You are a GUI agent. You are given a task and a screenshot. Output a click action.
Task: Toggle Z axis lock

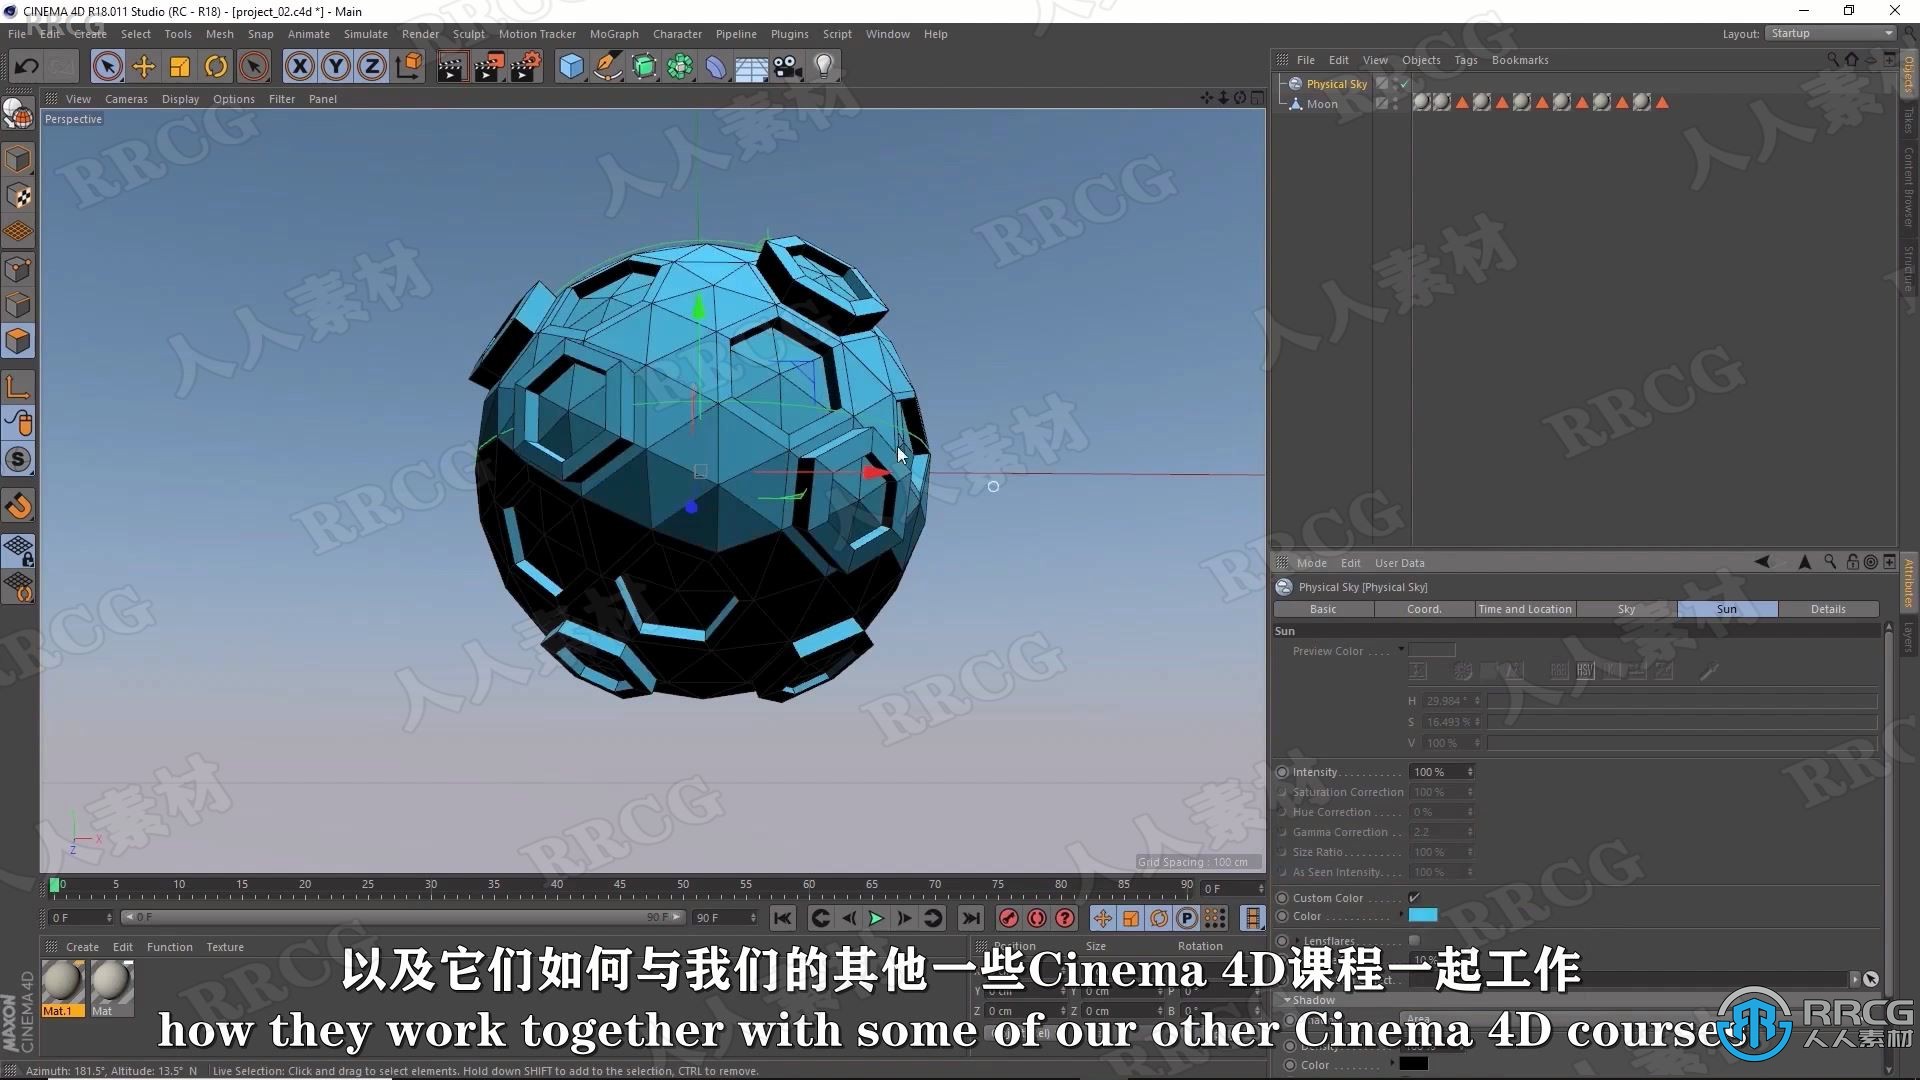371,67
